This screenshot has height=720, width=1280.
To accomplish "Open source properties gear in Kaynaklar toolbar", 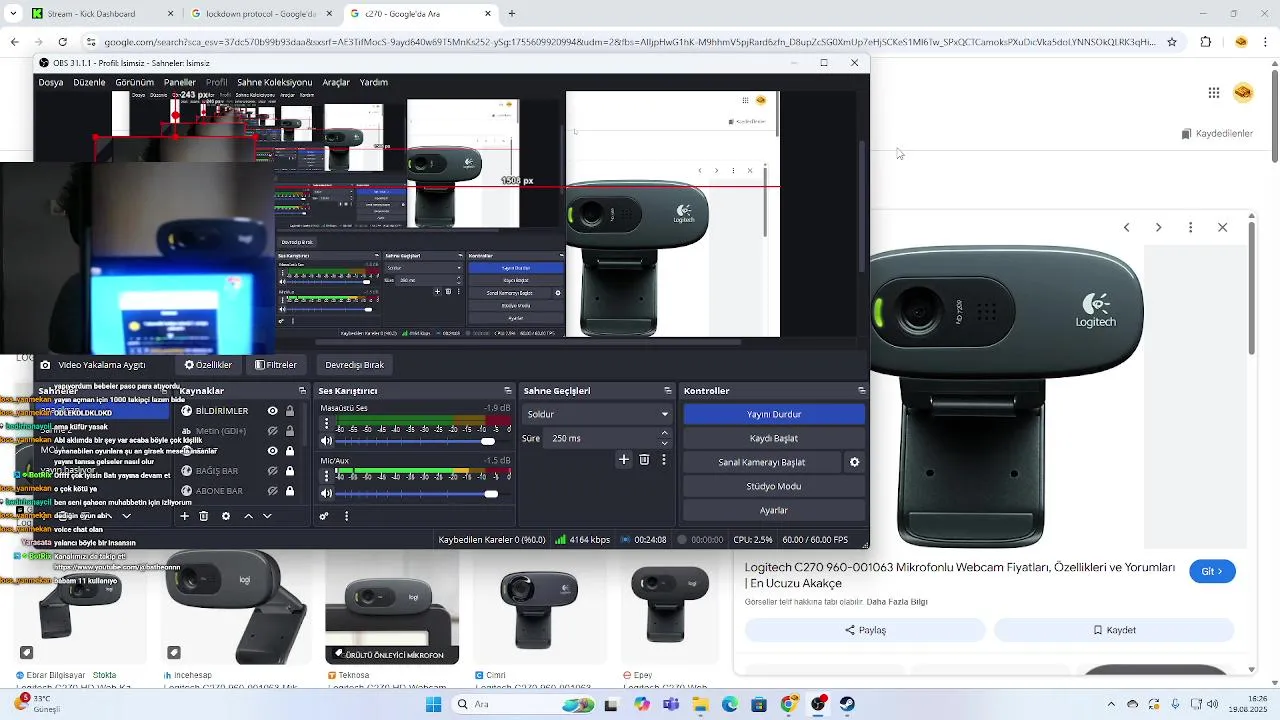I will (226, 516).
